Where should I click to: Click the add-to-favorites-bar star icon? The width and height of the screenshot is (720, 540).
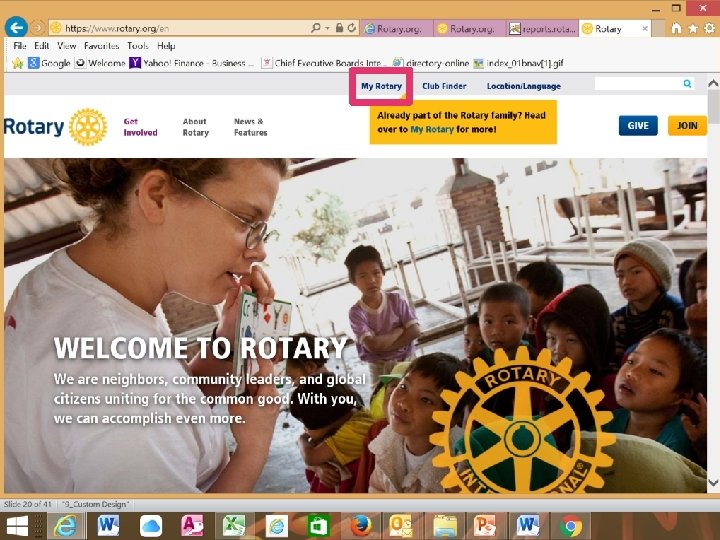tap(17, 63)
